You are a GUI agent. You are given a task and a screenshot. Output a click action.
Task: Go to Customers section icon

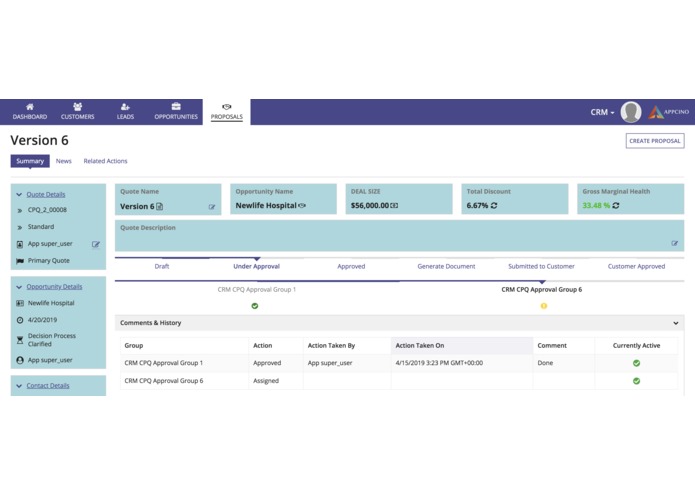pos(78,107)
